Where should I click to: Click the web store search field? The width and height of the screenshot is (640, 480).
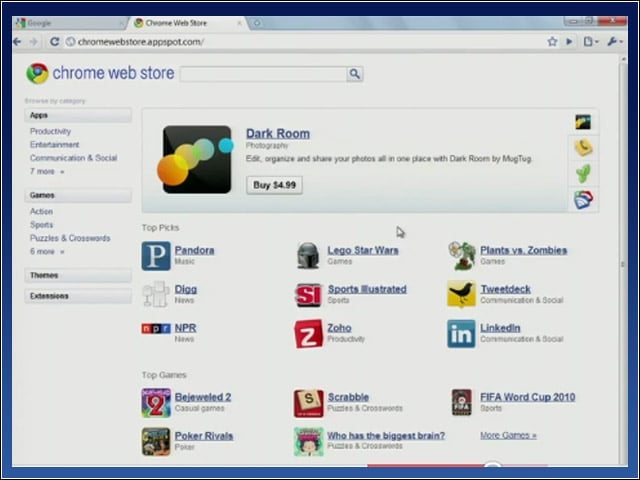[x=263, y=74]
